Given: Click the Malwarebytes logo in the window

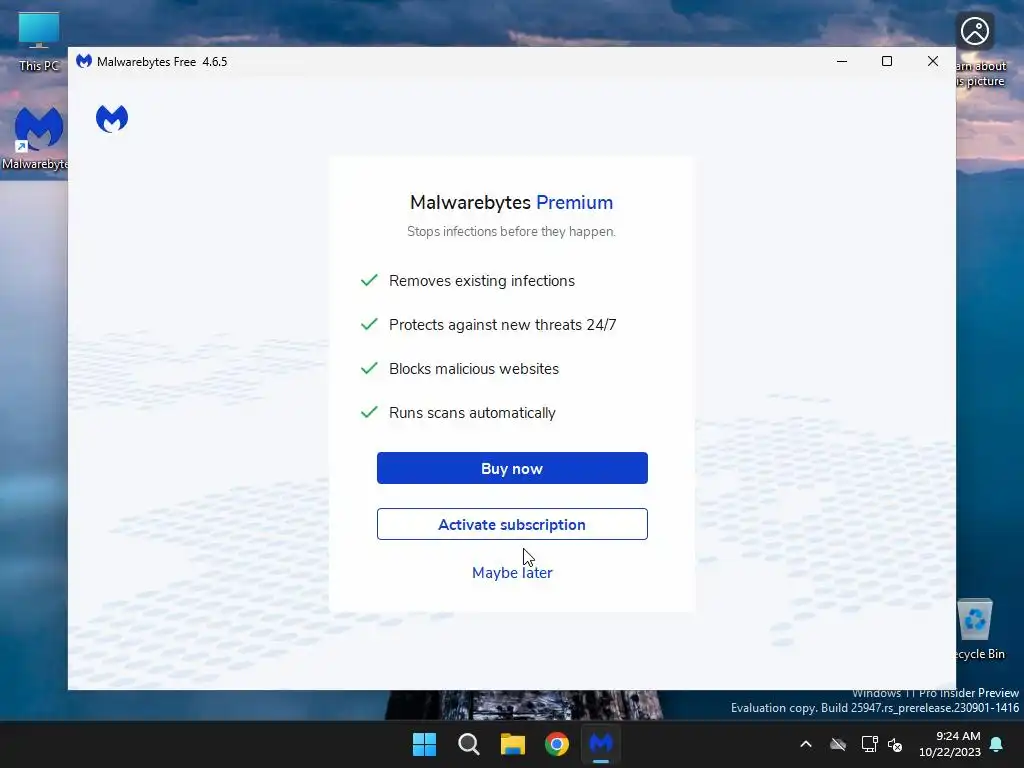Looking at the screenshot, I should pos(112,118).
